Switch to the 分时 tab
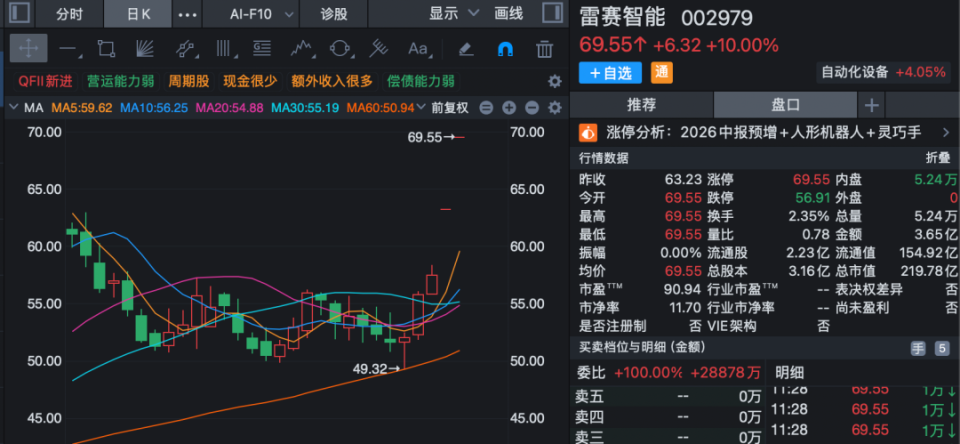 click(x=69, y=14)
